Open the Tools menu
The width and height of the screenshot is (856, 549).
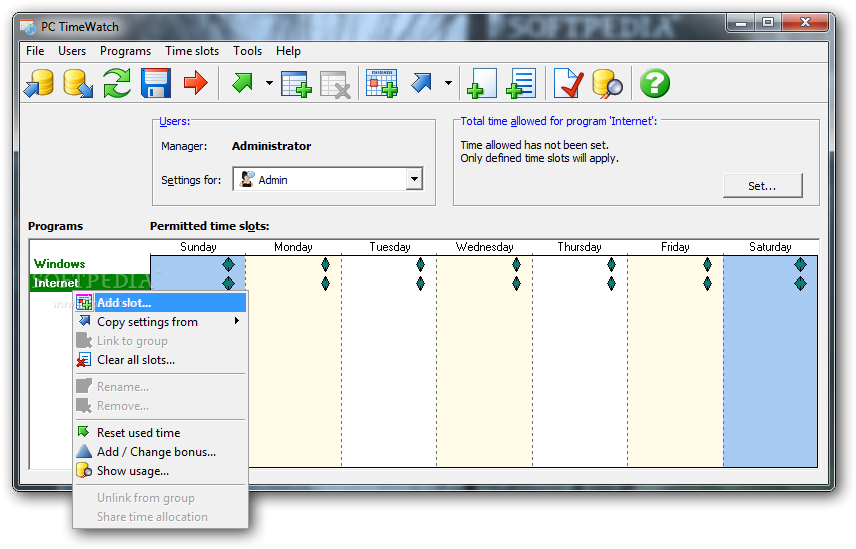click(248, 51)
